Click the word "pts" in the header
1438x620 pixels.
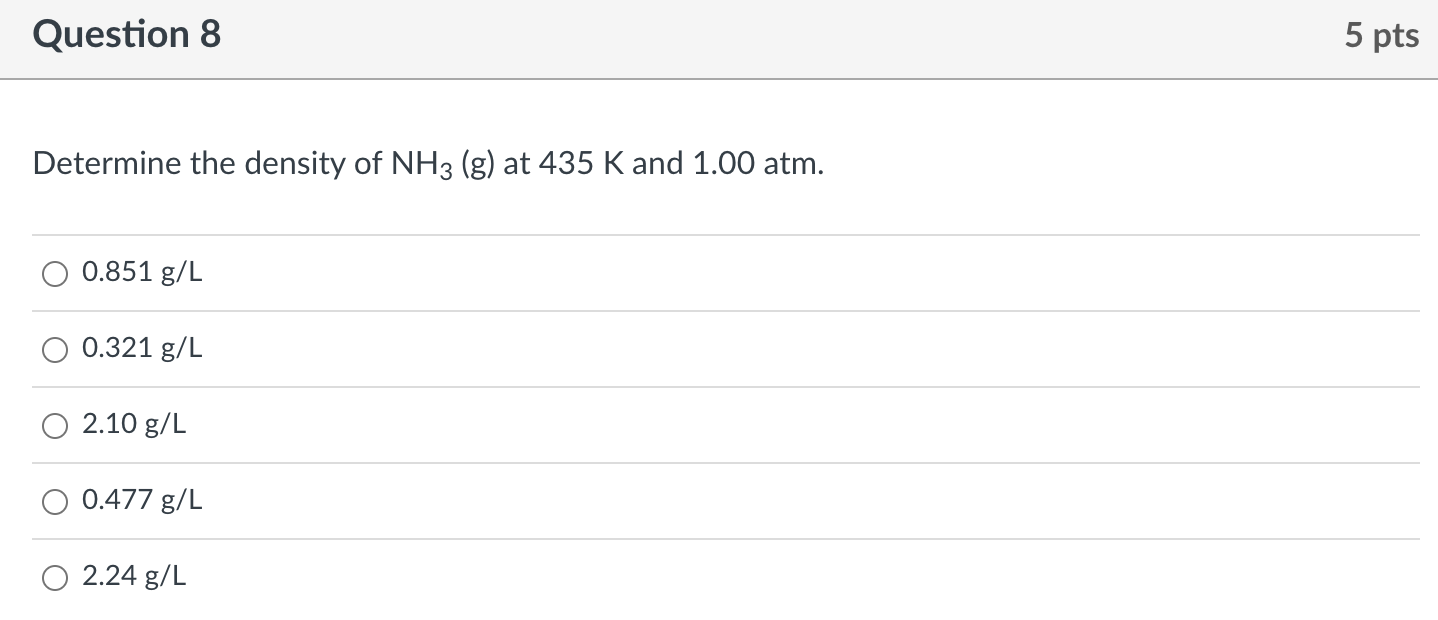1395,38
